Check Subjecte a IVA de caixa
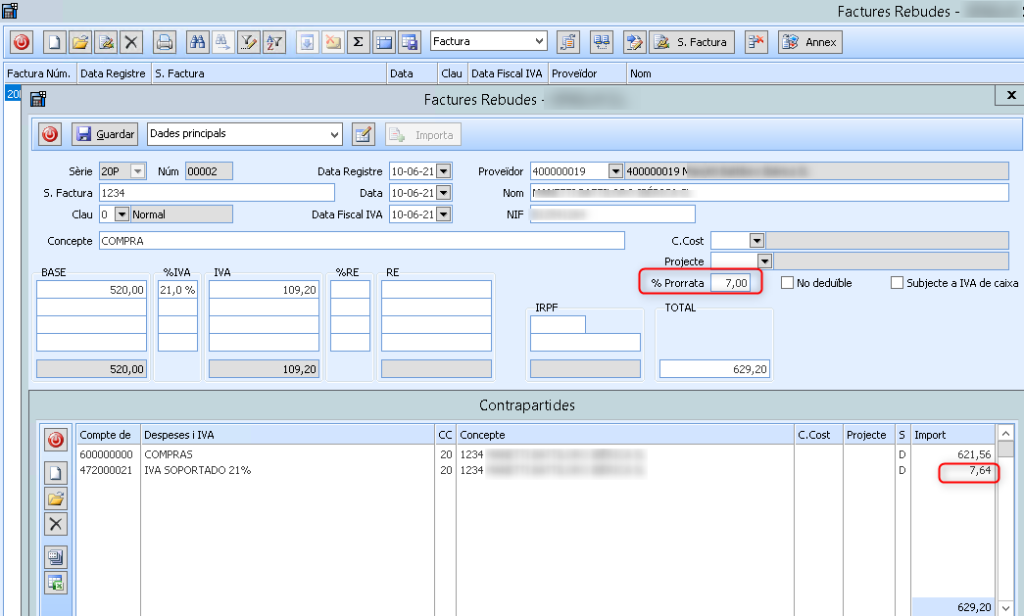 [x=896, y=283]
